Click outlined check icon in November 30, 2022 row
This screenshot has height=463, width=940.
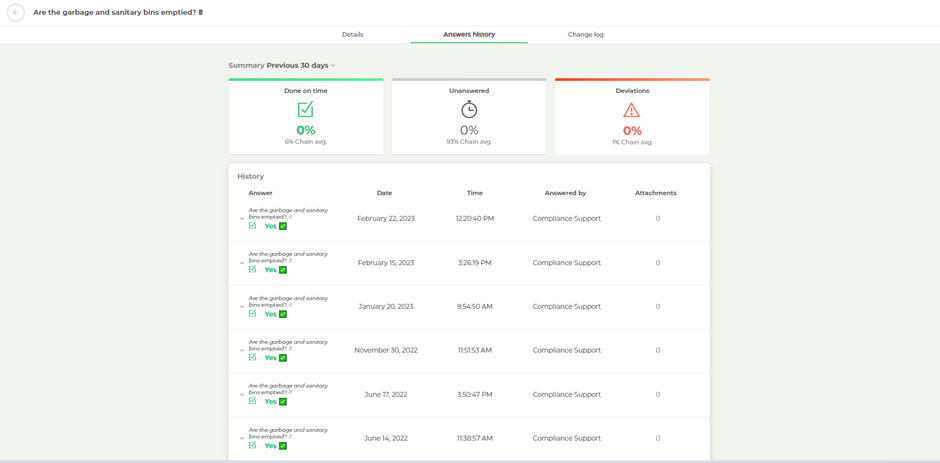click(x=252, y=357)
